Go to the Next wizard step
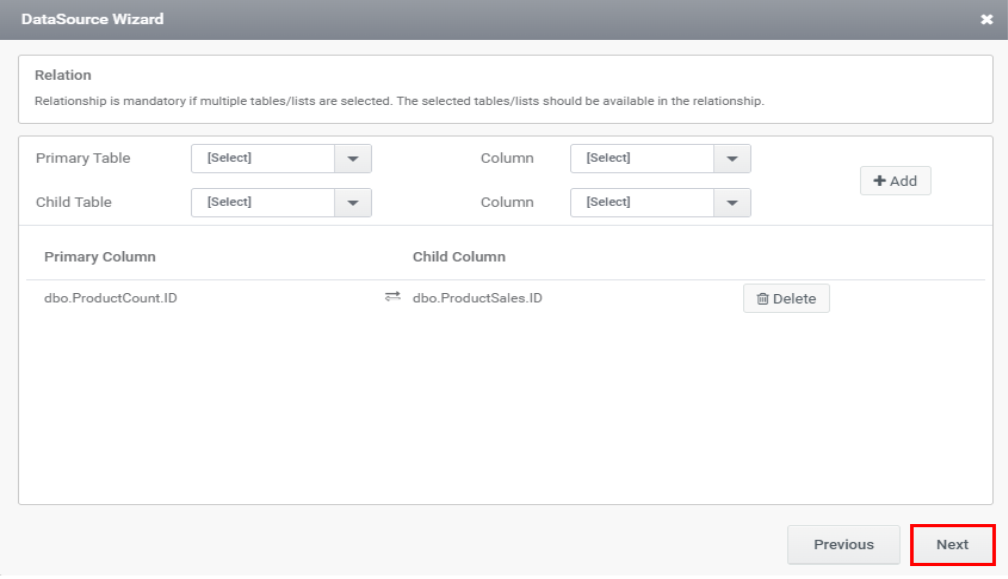 tap(952, 545)
